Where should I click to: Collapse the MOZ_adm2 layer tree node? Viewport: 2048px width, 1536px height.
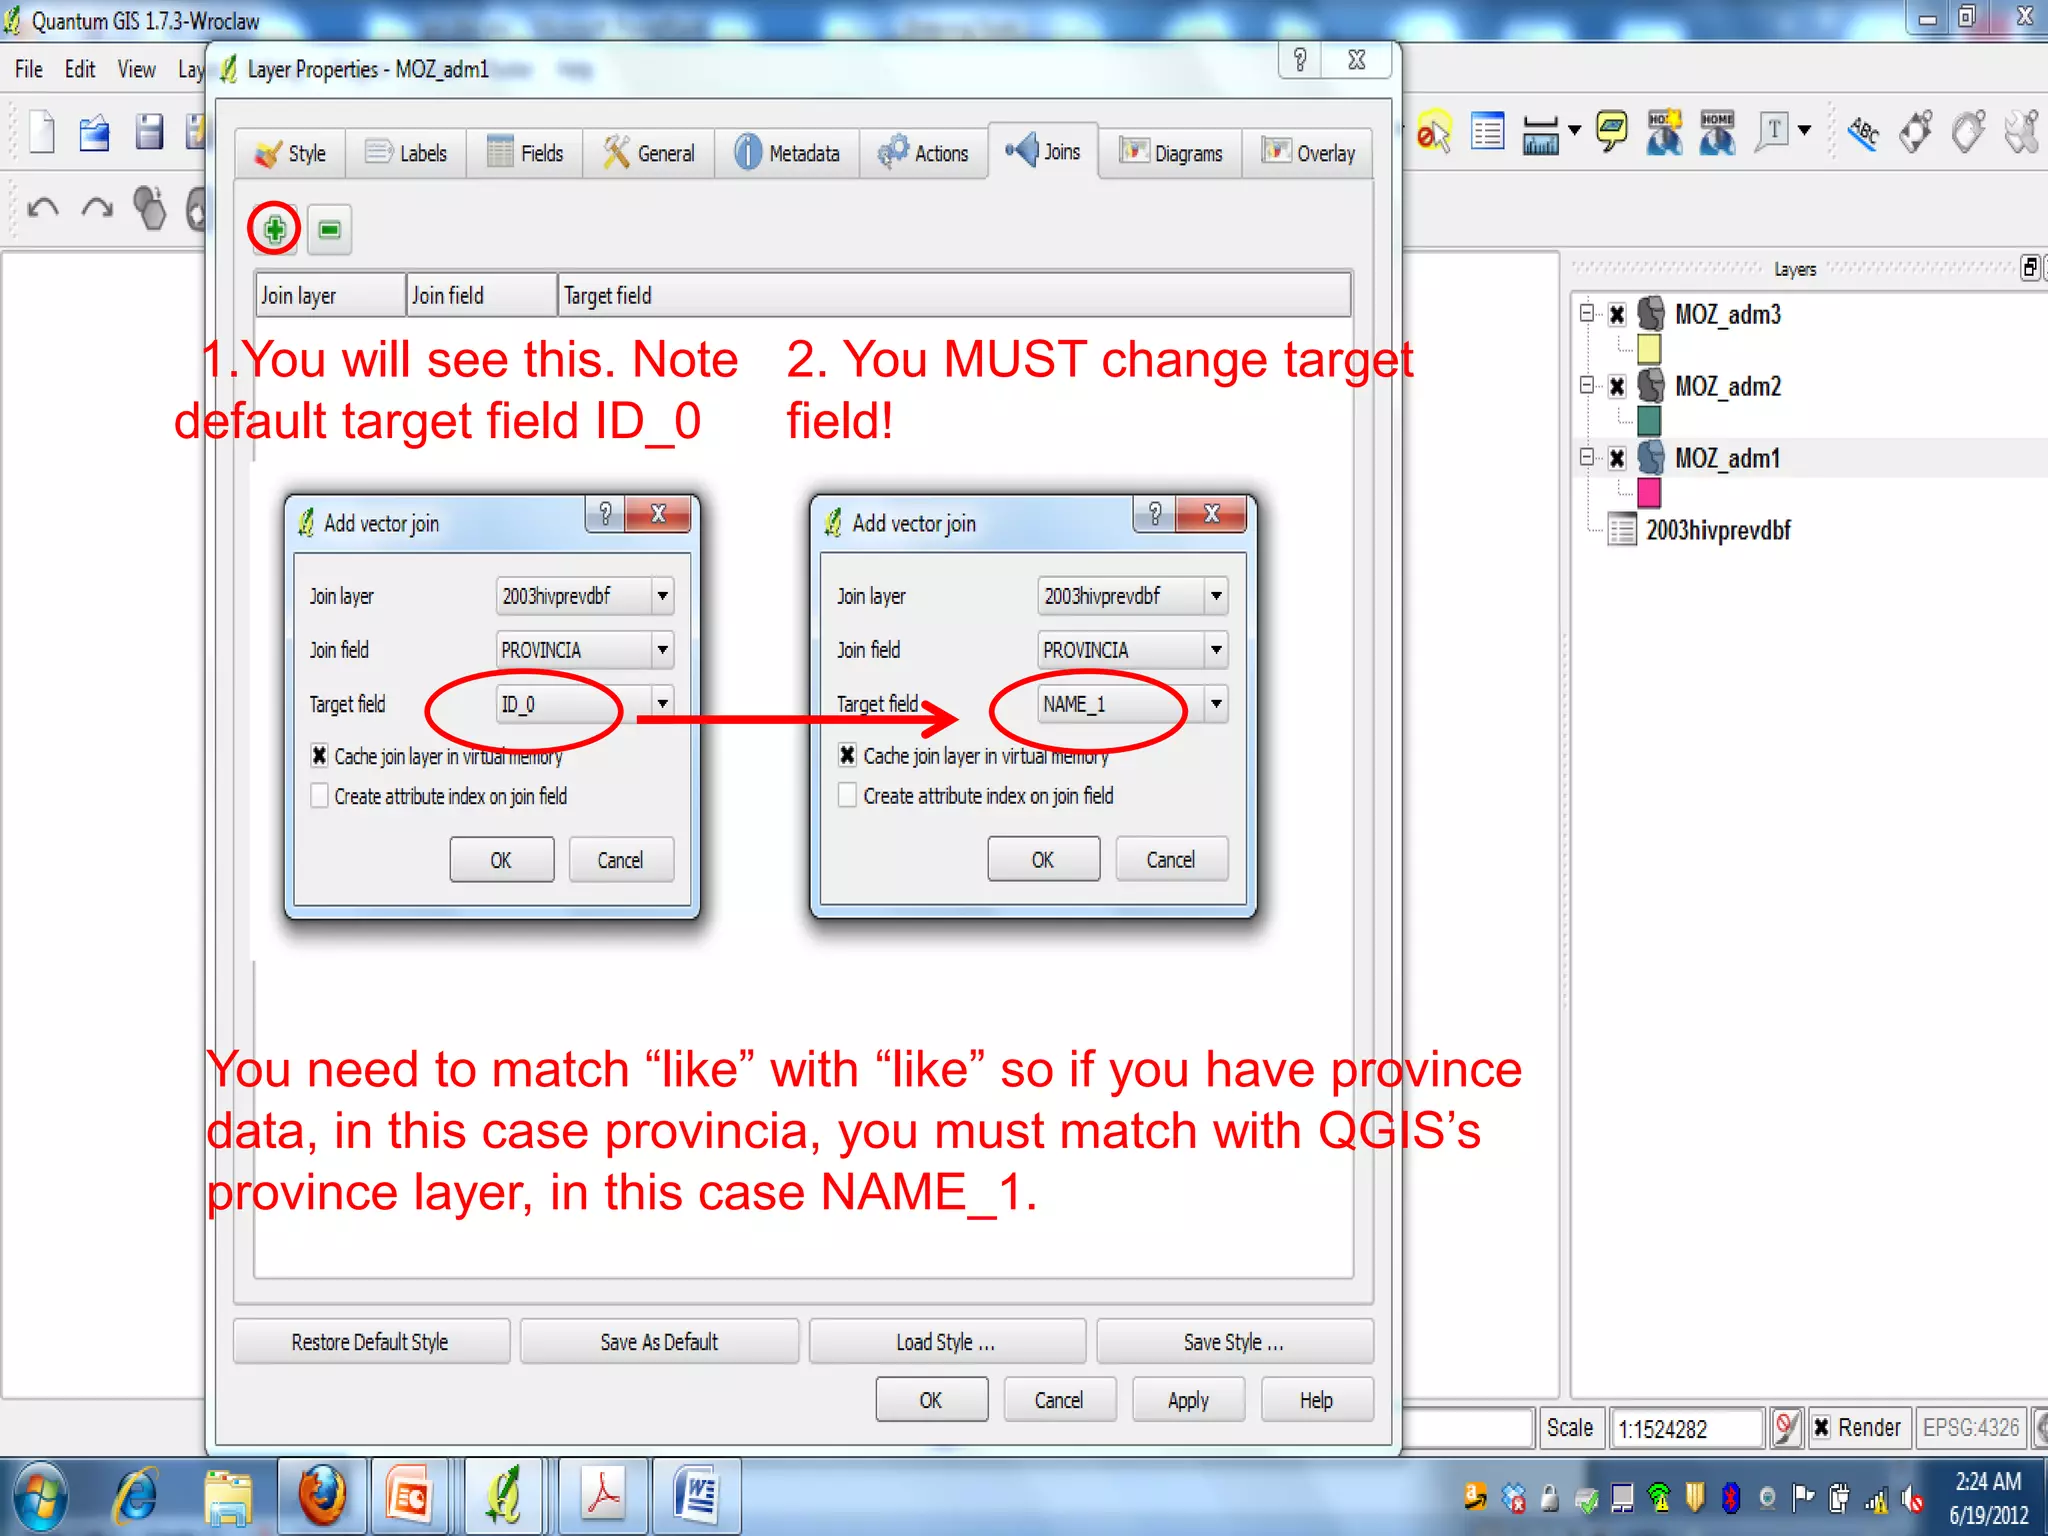coord(1587,385)
